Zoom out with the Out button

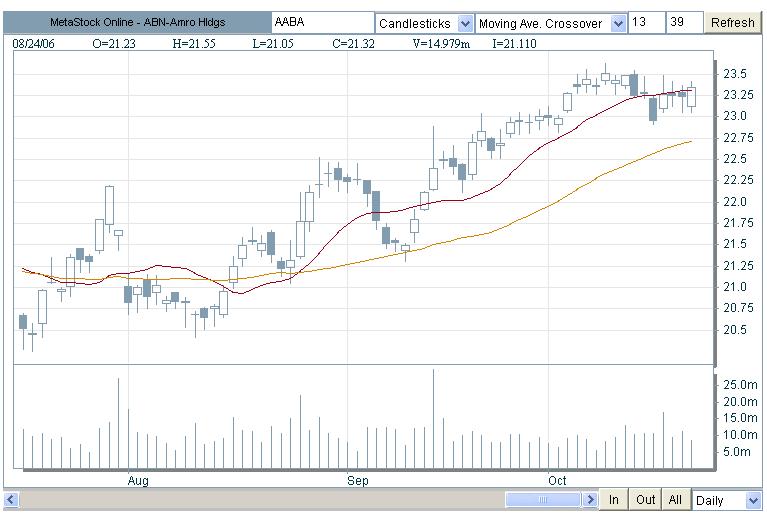click(645, 499)
